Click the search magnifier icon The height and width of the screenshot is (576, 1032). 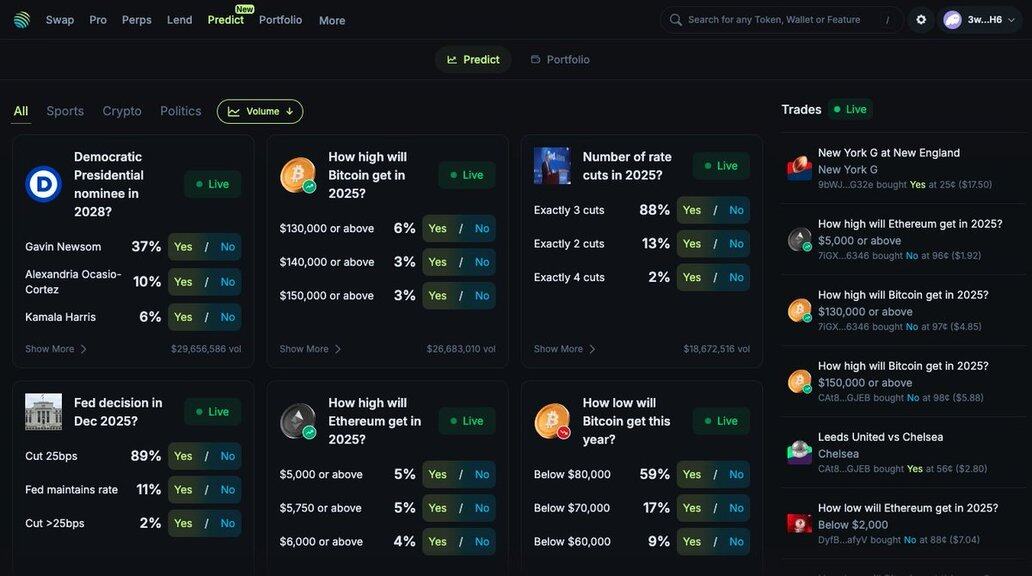(676, 20)
